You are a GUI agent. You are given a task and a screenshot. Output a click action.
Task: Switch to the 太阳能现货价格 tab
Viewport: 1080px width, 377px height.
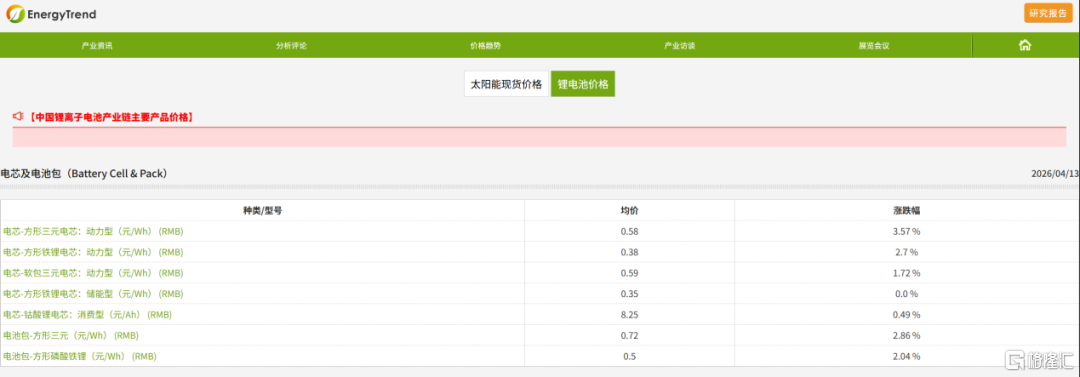click(x=506, y=84)
